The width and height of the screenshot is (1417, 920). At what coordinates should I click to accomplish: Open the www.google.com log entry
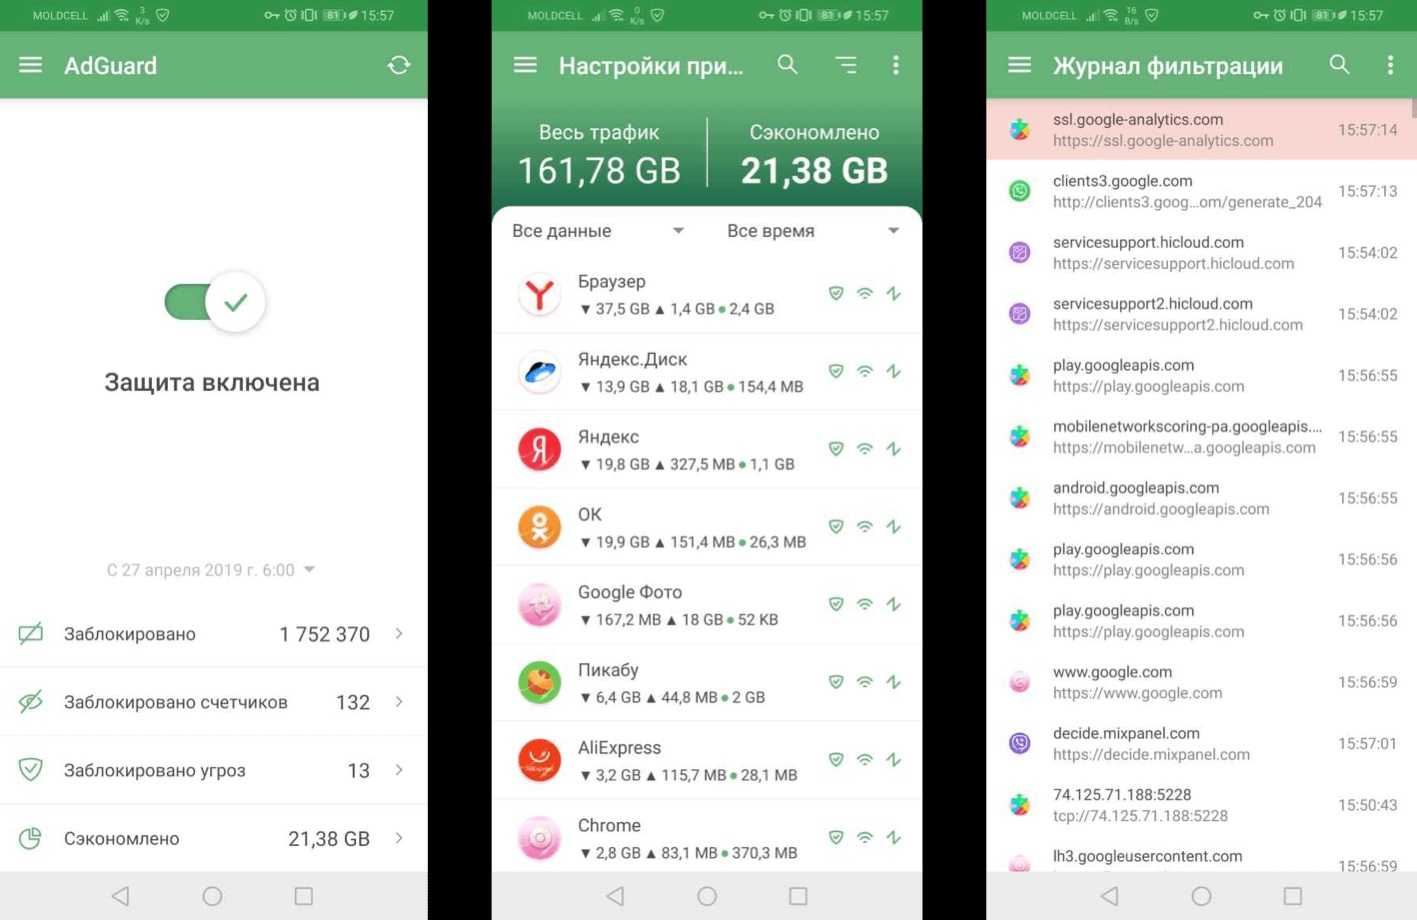[1202, 682]
